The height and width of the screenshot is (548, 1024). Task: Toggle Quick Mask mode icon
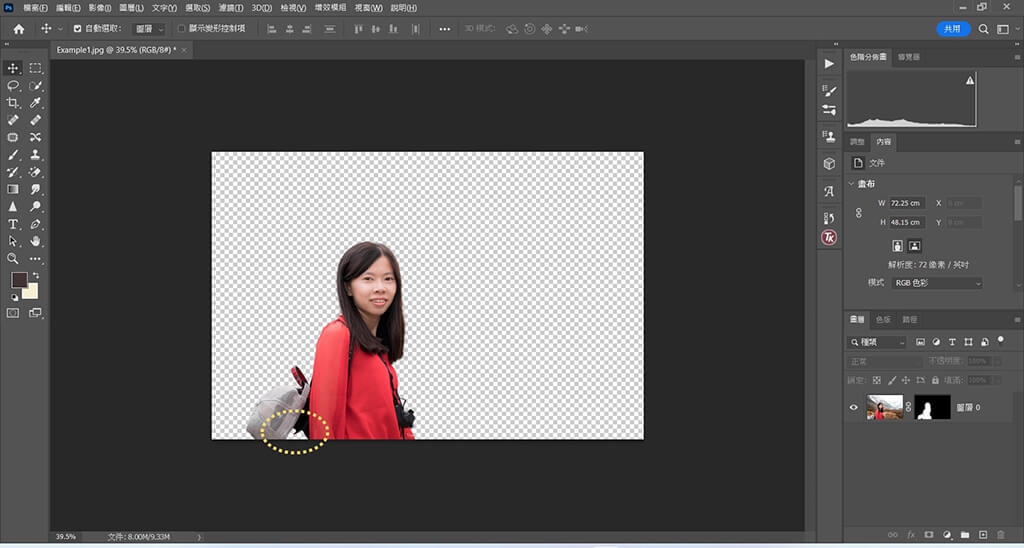point(12,313)
